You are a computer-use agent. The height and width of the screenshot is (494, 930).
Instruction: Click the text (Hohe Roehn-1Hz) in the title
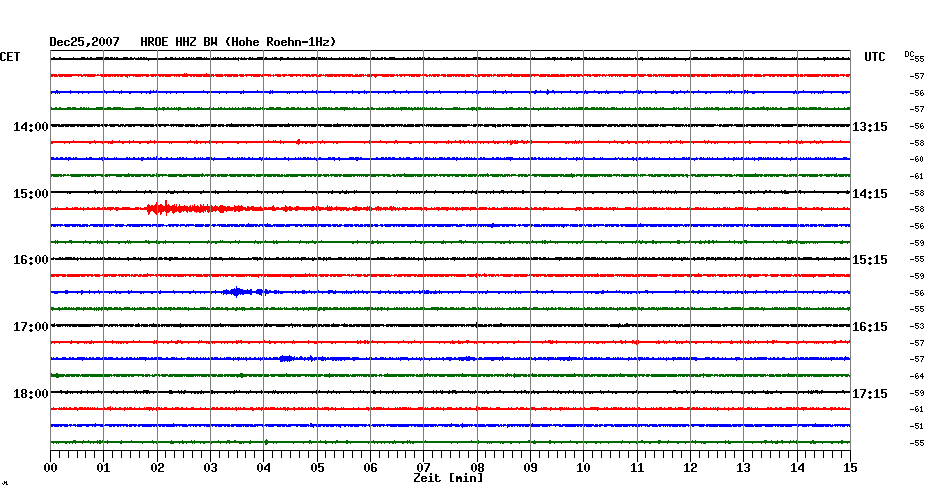[281, 42]
